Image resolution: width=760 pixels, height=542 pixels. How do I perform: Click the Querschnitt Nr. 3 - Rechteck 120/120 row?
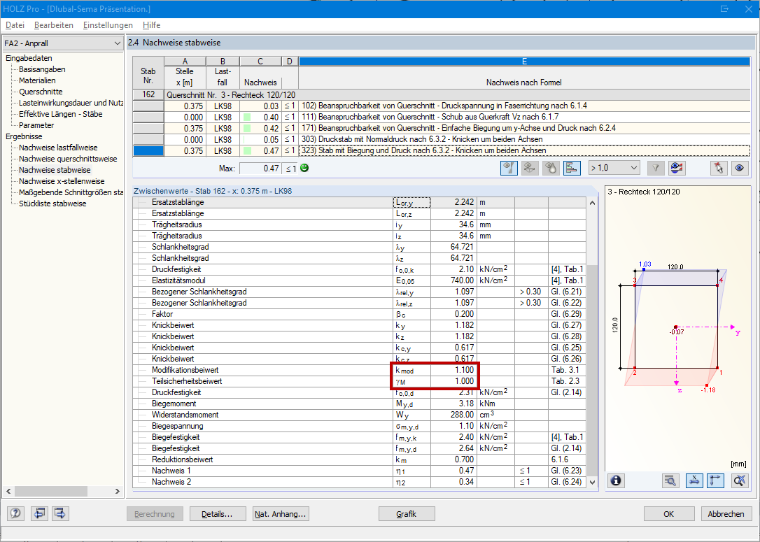click(441, 95)
